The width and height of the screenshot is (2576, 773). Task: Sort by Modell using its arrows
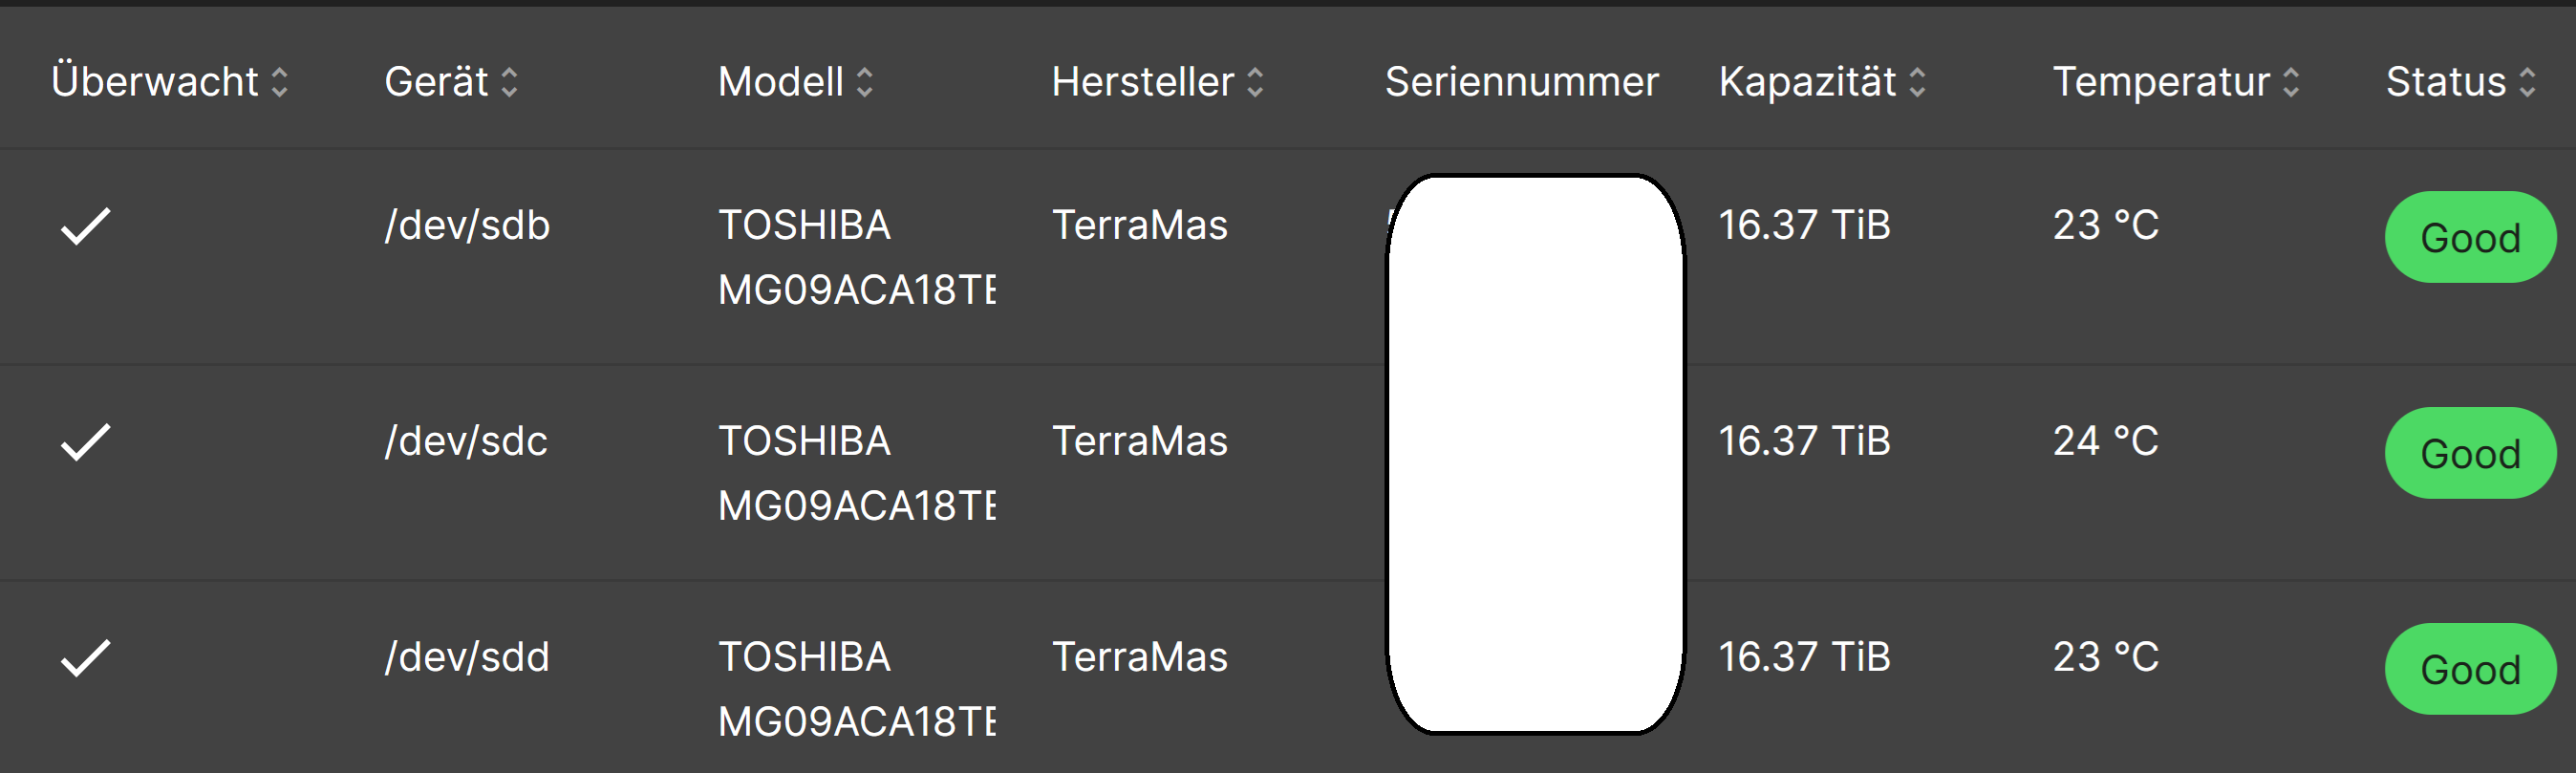865,82
